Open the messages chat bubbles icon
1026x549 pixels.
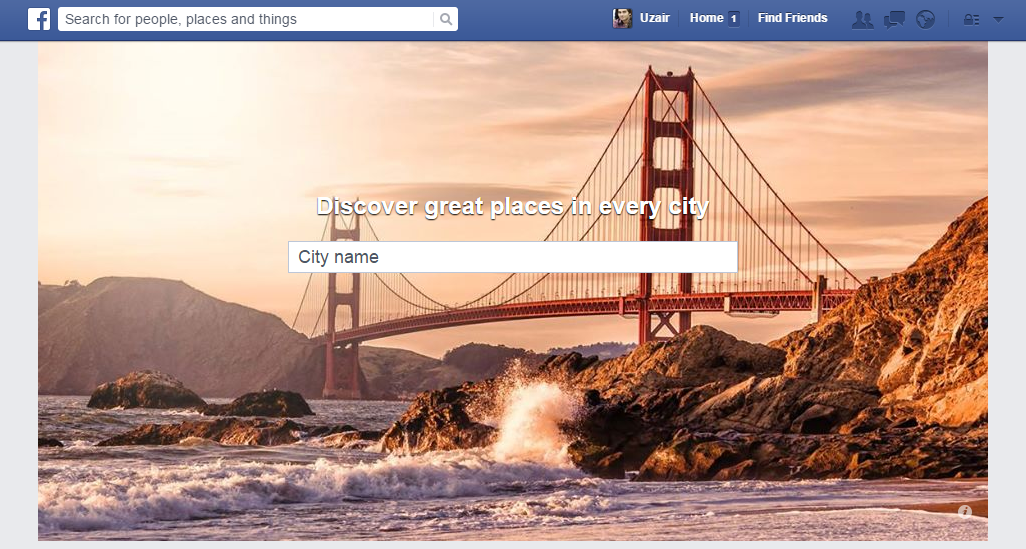(x=894, y=19)
